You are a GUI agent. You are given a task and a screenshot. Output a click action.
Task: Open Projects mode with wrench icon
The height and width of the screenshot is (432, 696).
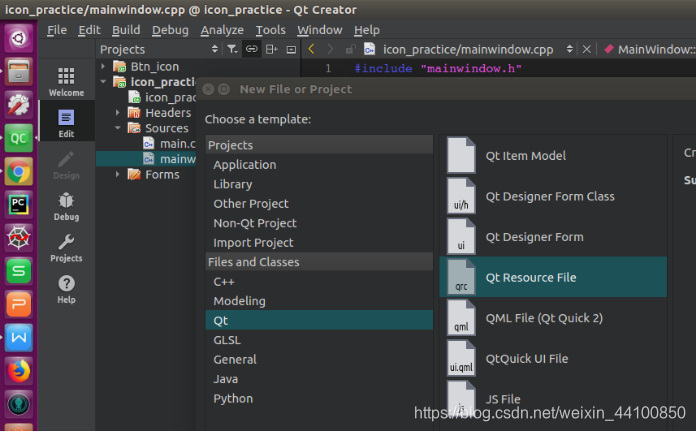point(66,248)
